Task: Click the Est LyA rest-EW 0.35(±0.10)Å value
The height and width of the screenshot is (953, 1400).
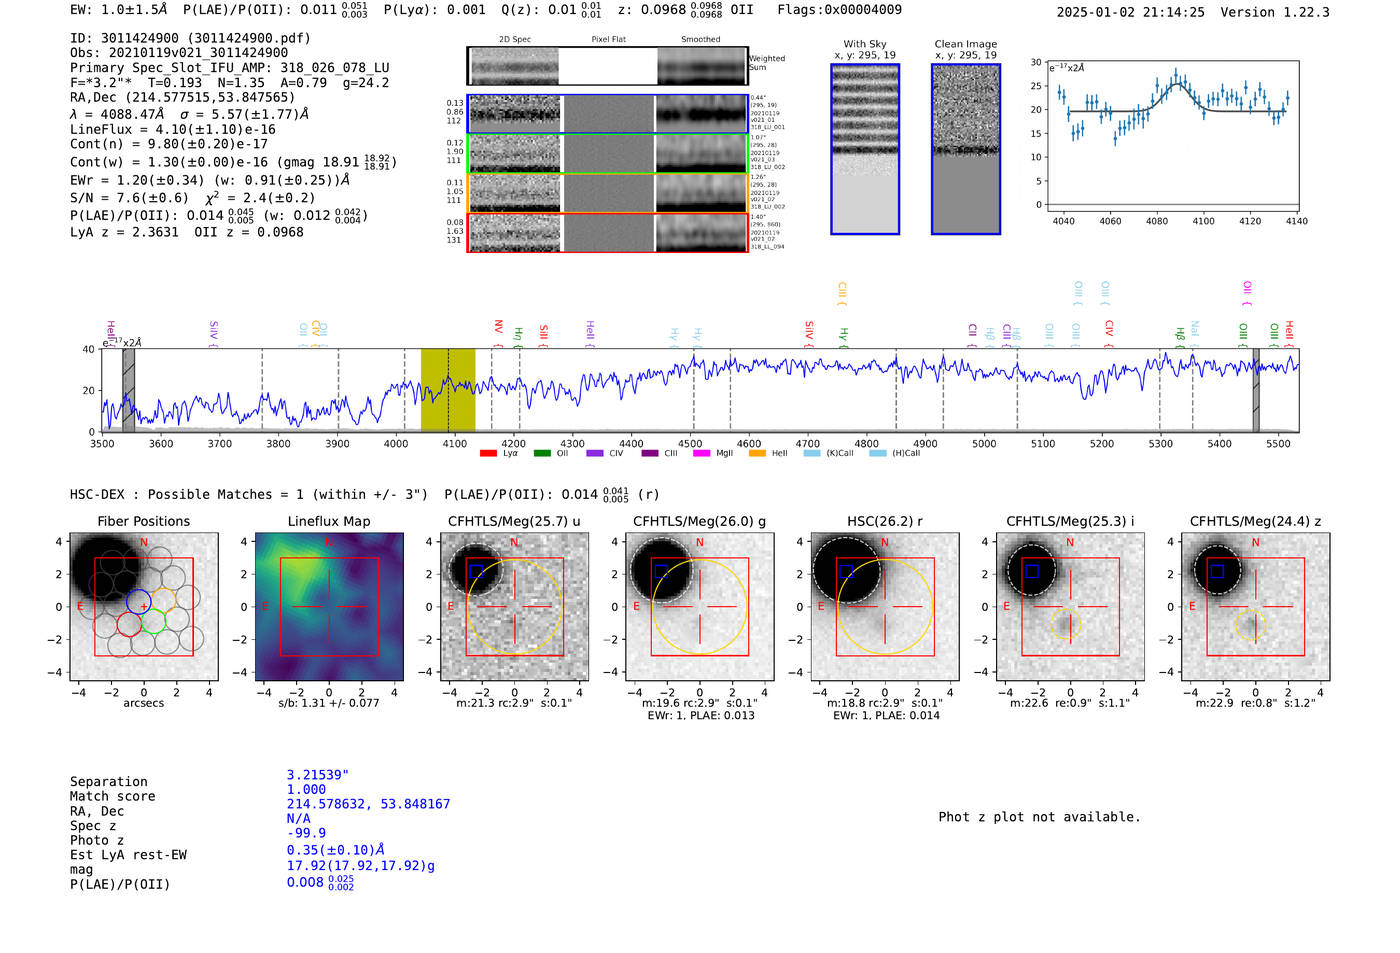Action: click(336, 850)
